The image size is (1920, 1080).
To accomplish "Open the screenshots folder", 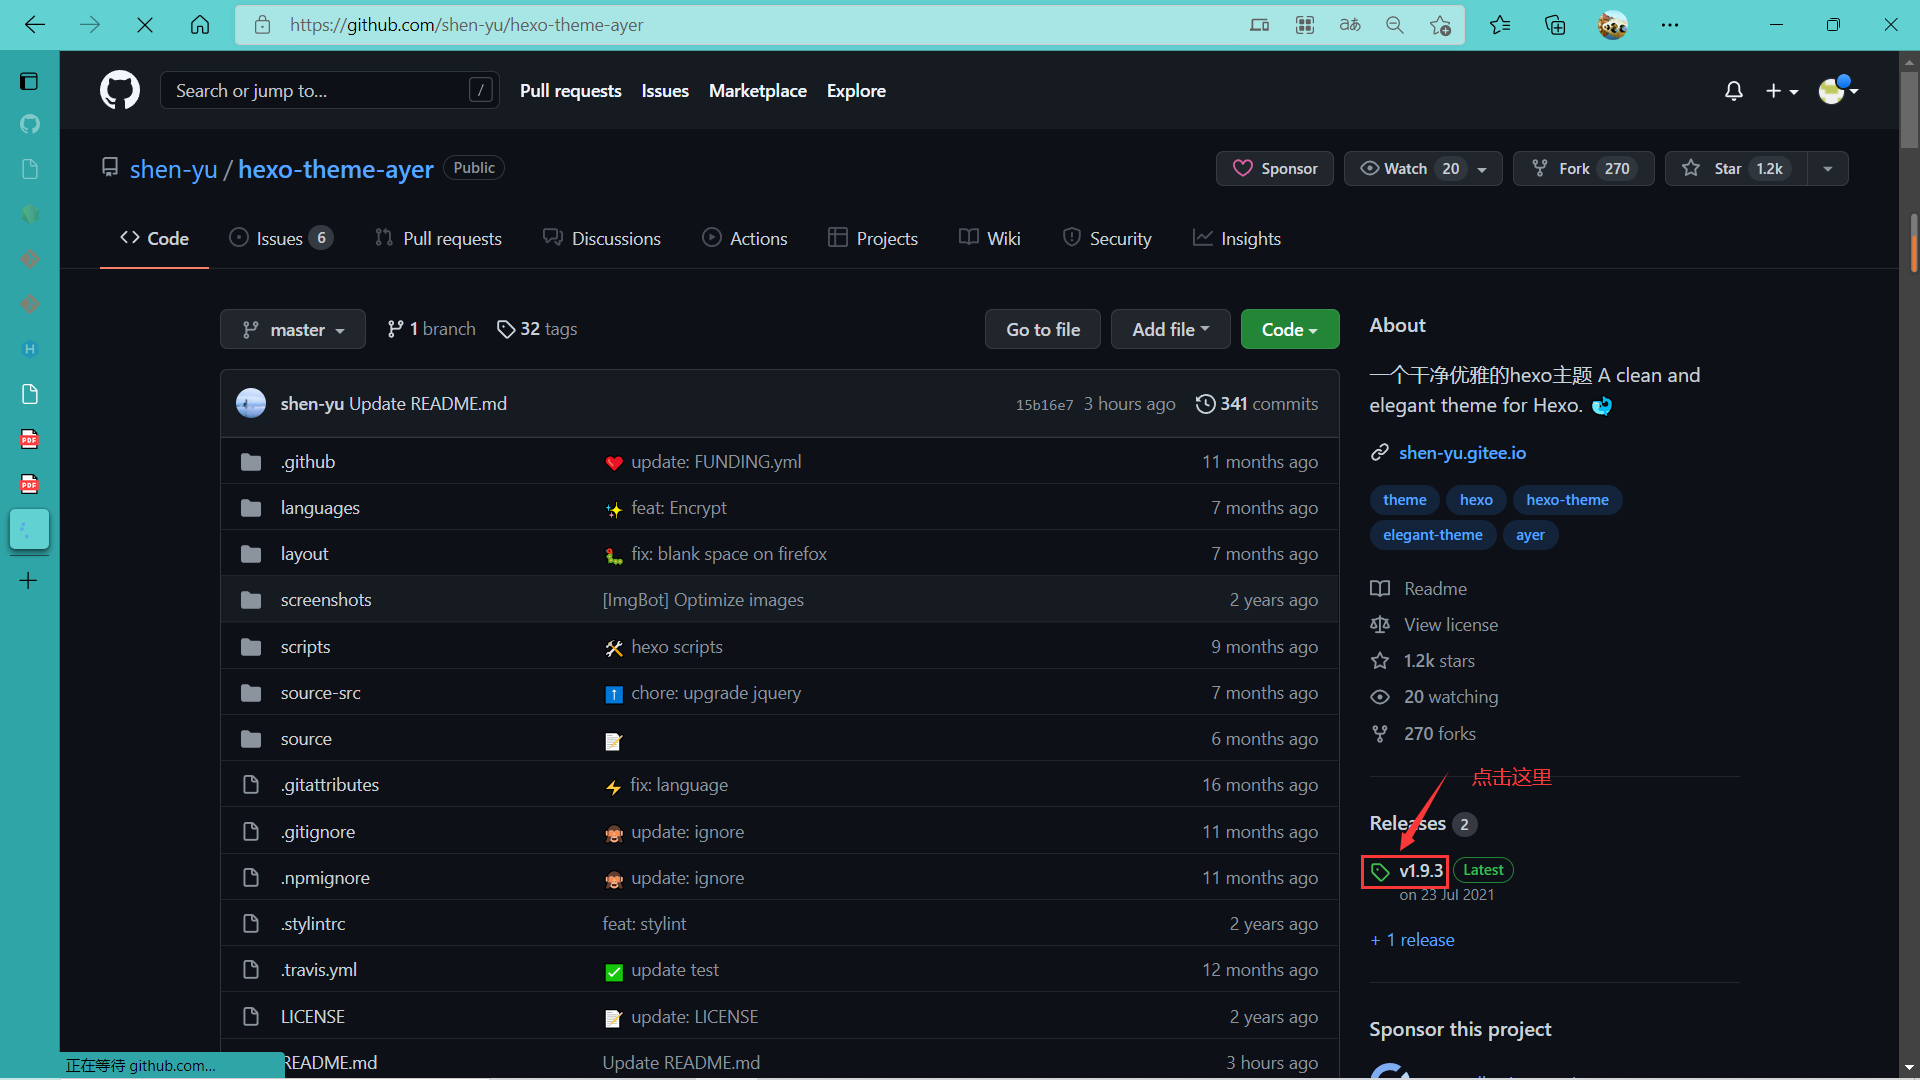I will [x=326, y=600].
